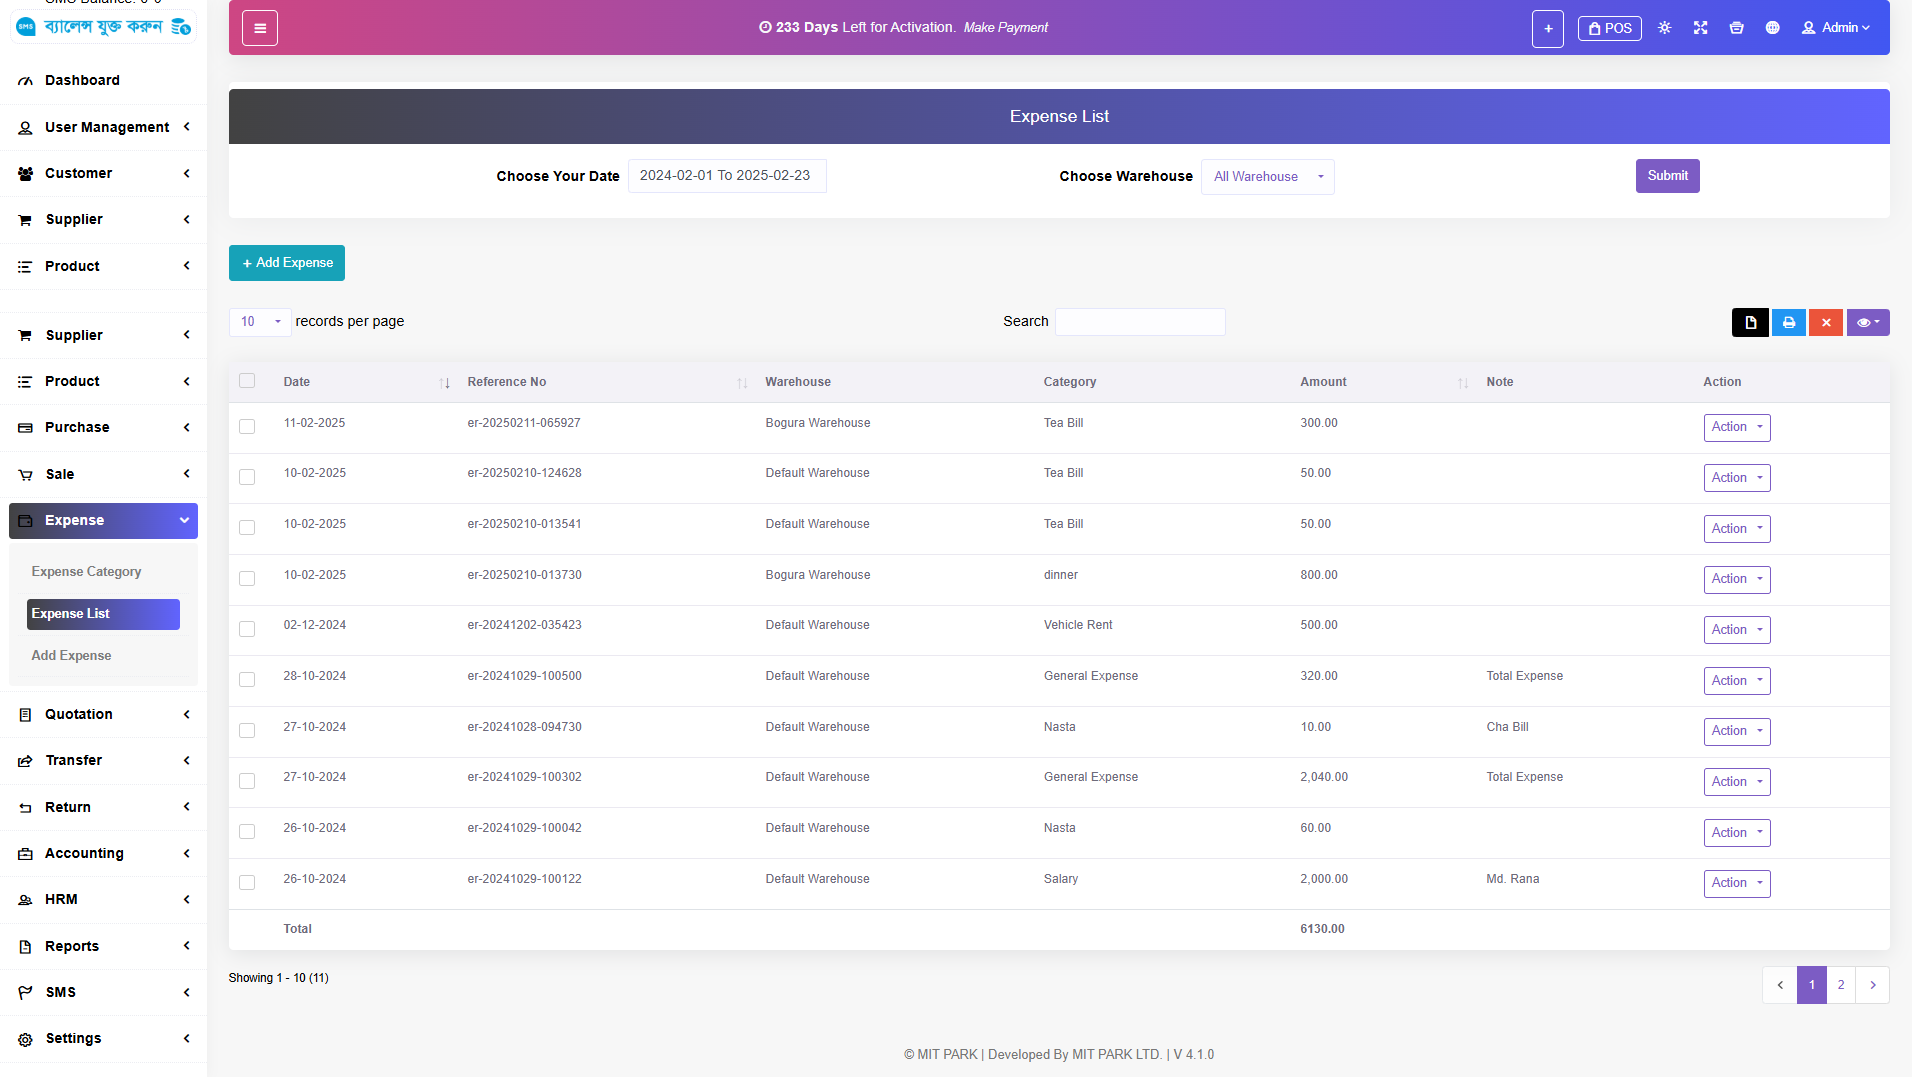
Task: Print the expense list via printer icon
Action: pos(1788,323)
